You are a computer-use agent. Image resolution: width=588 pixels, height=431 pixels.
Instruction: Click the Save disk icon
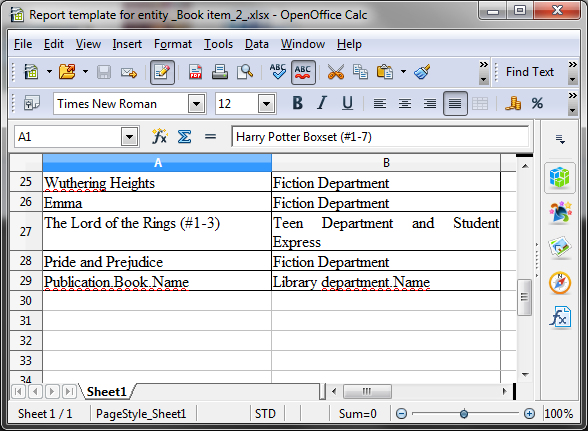click(x=104, y=72)
